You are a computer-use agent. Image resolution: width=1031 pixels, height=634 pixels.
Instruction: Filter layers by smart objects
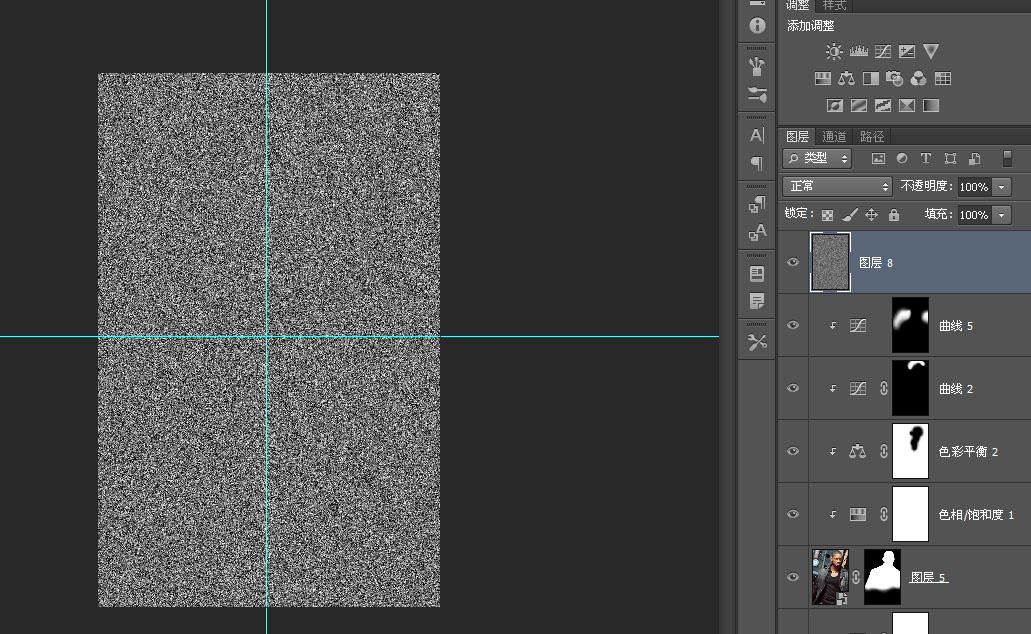[x=974, y=158]
